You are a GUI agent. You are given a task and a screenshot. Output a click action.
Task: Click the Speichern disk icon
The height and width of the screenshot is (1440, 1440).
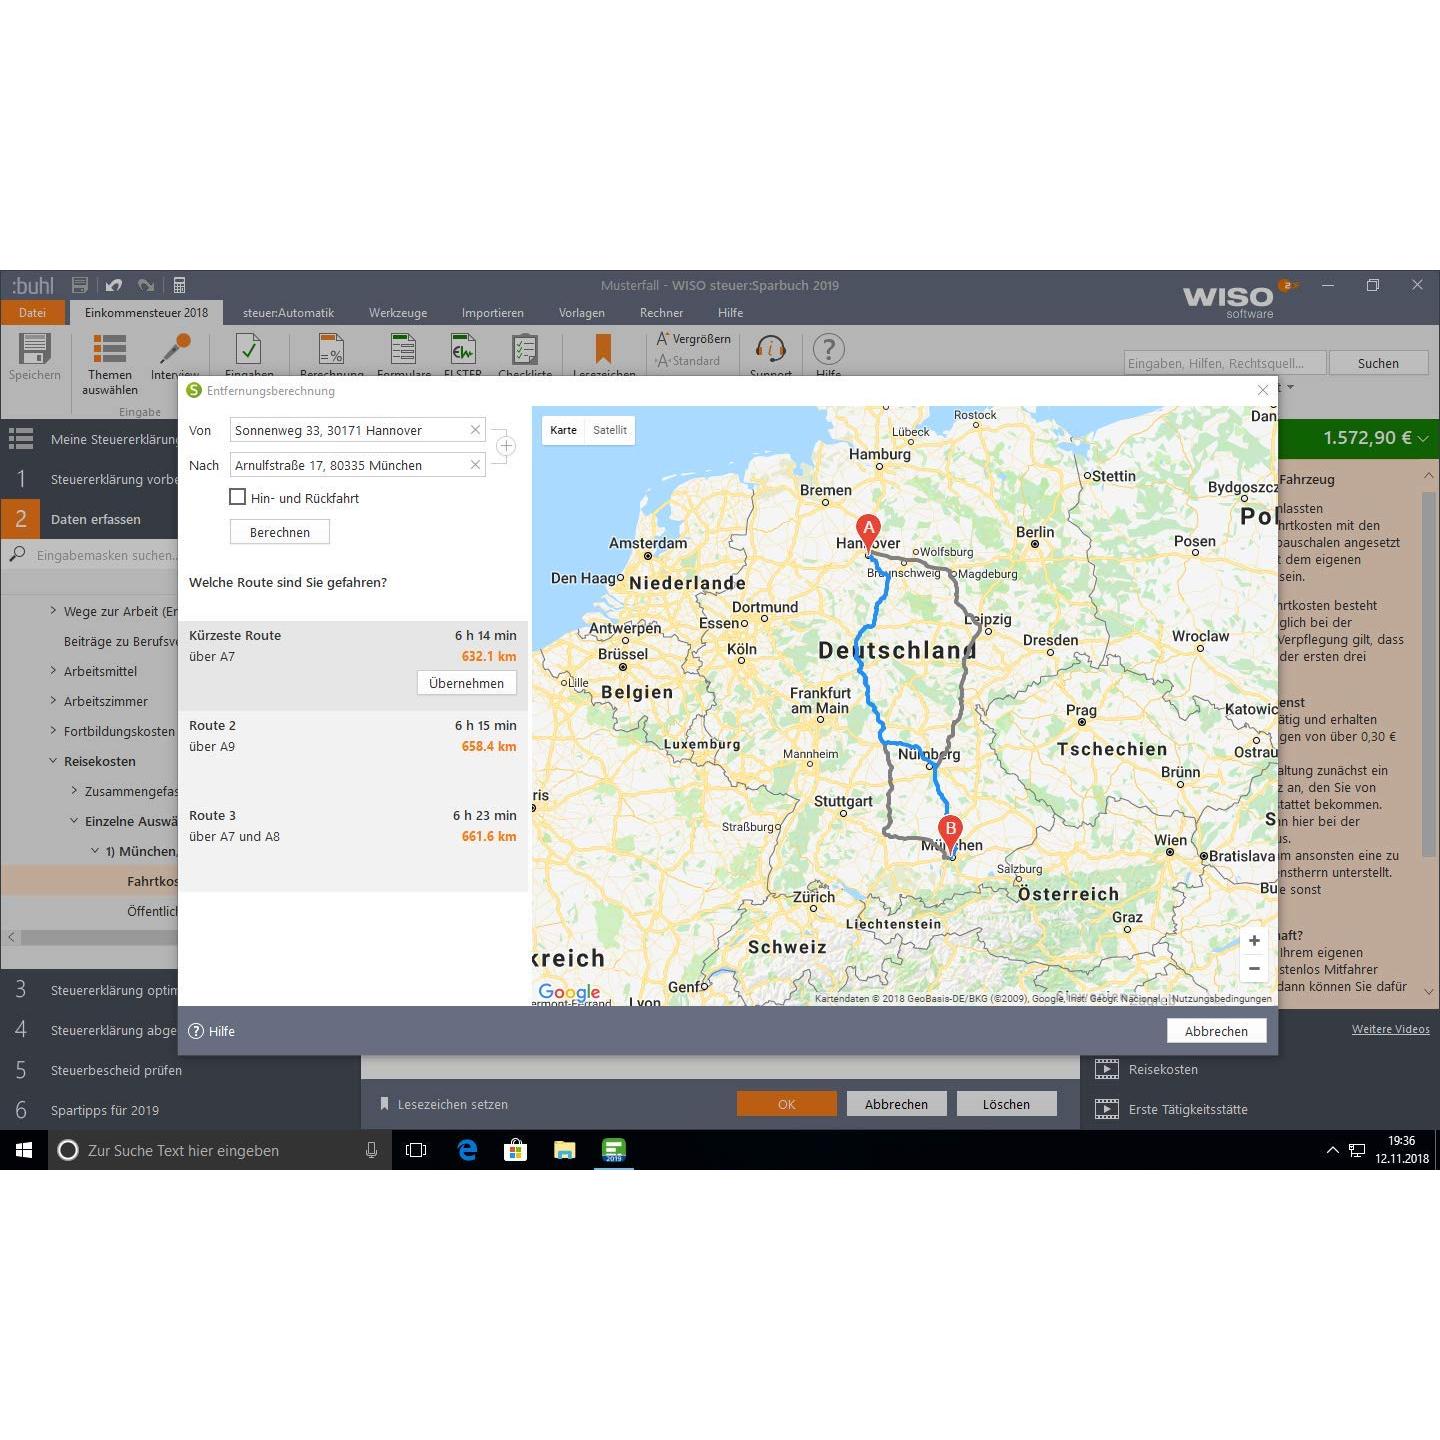(34, 349)
